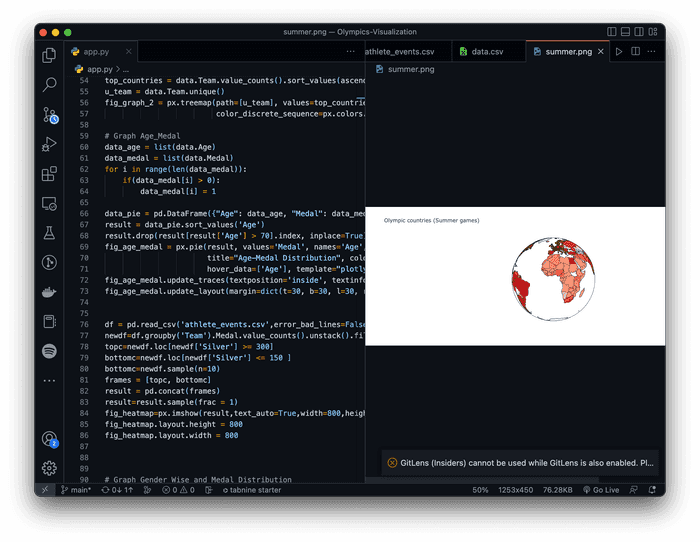Image resolution: width=700 pixels, height=542 pixels.
Task: Switch to the athlete_events.csv tab
Action: point(399,52)
